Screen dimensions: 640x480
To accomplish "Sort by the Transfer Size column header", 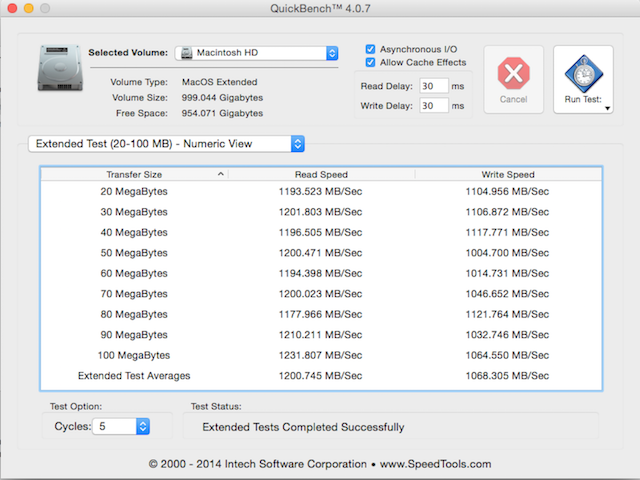I will coord(134,175).
